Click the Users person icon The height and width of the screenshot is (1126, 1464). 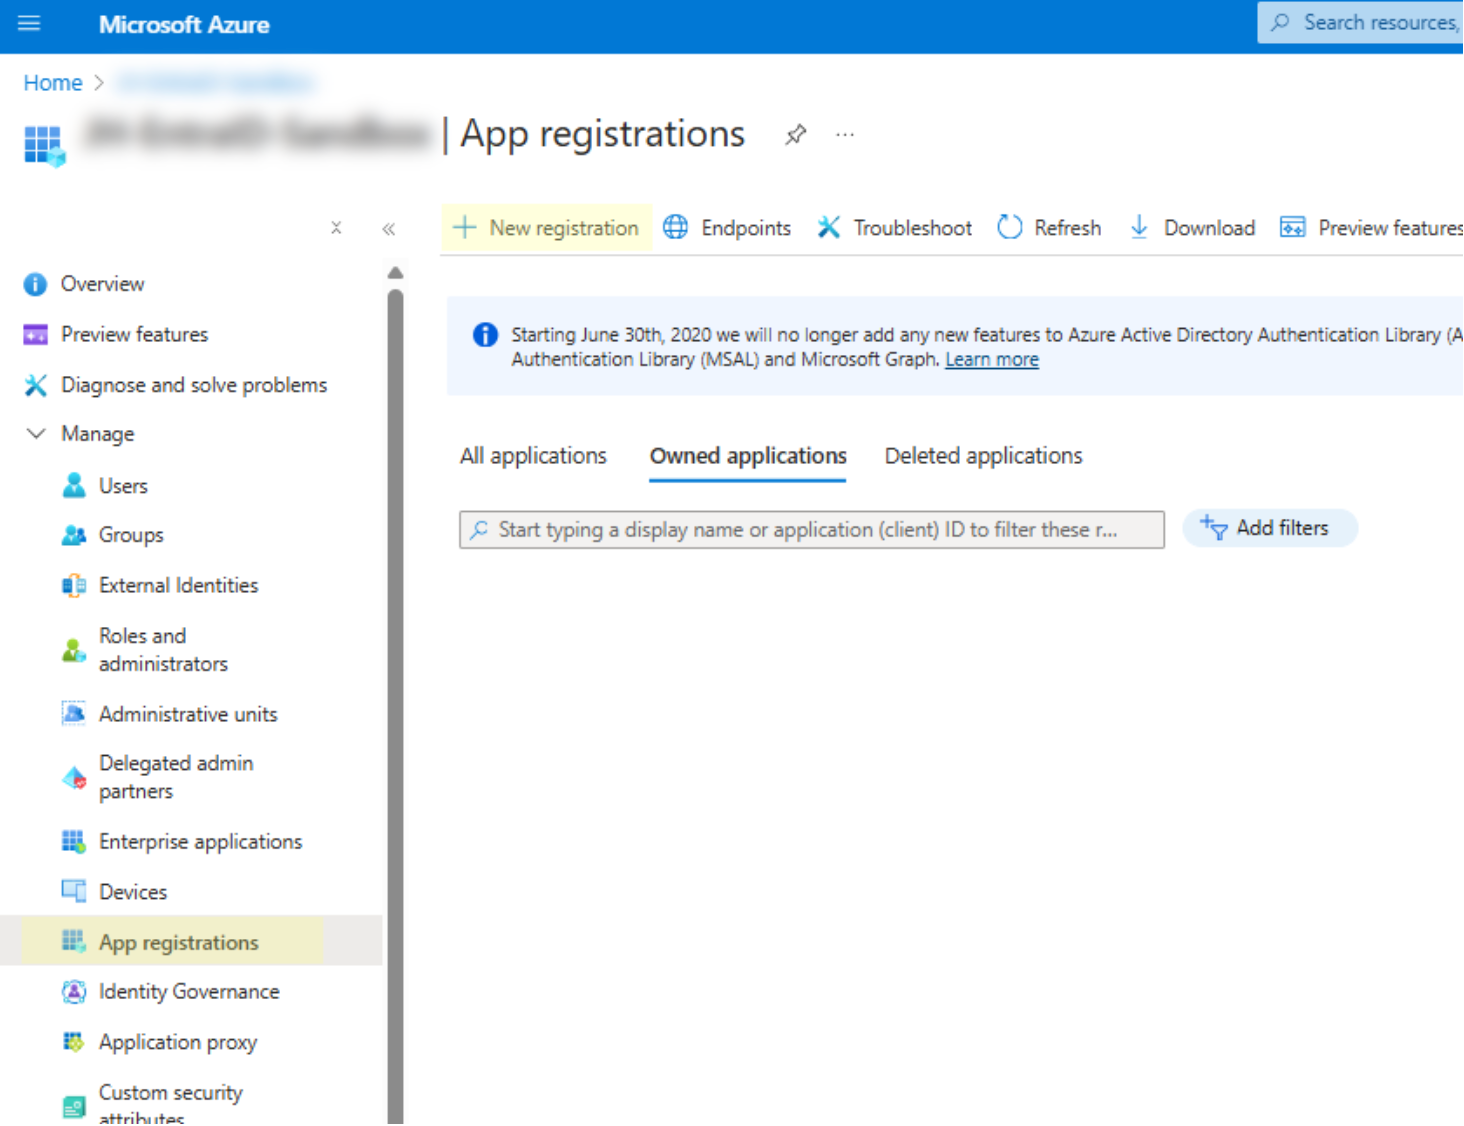click(x=74, y=485)
